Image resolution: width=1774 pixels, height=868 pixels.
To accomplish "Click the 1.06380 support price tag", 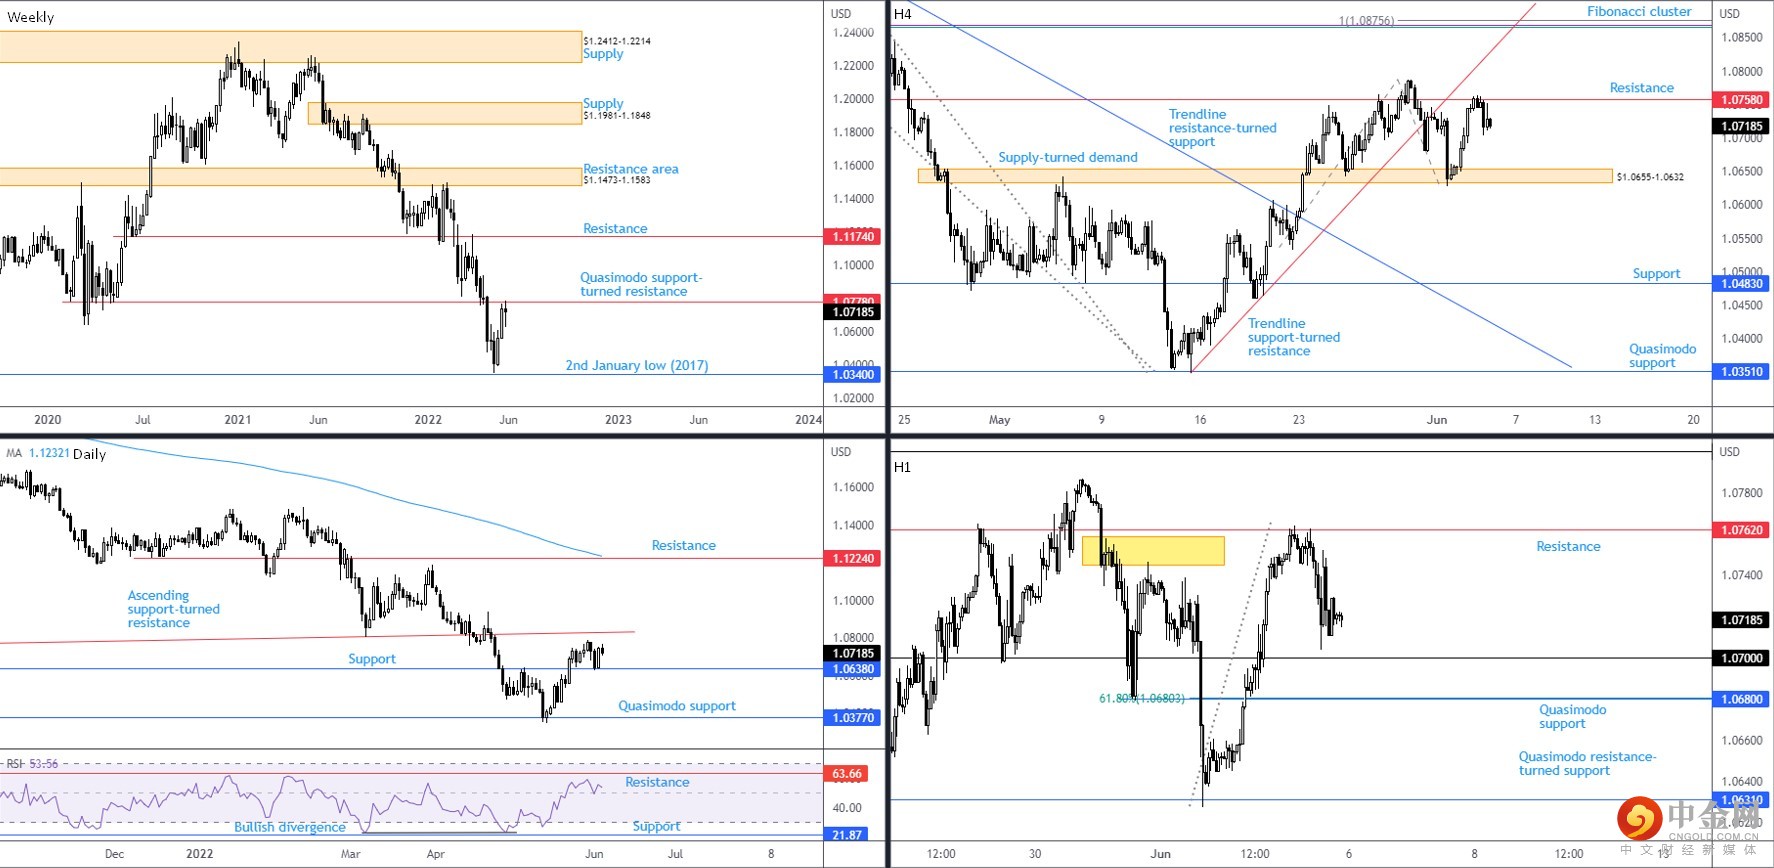I will coord(853,670).
